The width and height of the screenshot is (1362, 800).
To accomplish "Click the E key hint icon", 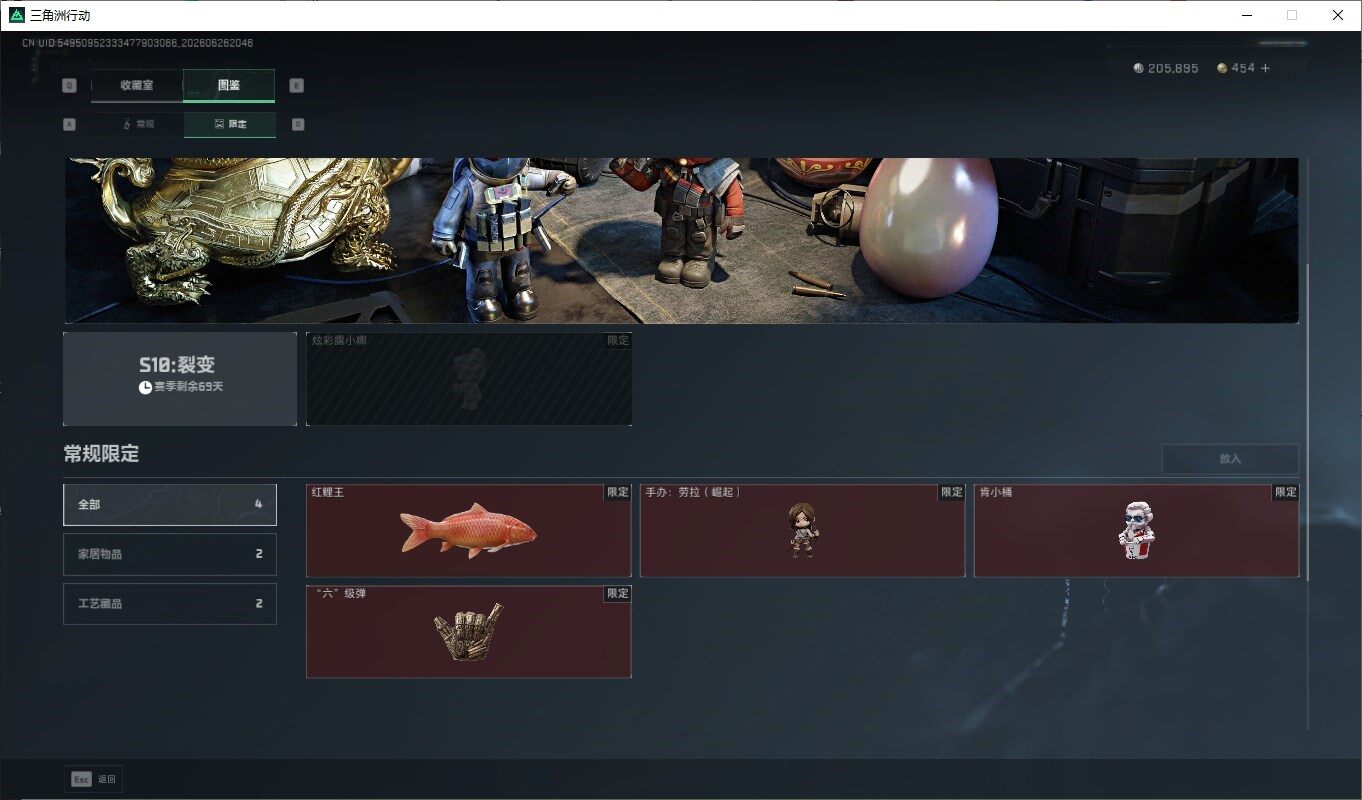I will point(296,85).
